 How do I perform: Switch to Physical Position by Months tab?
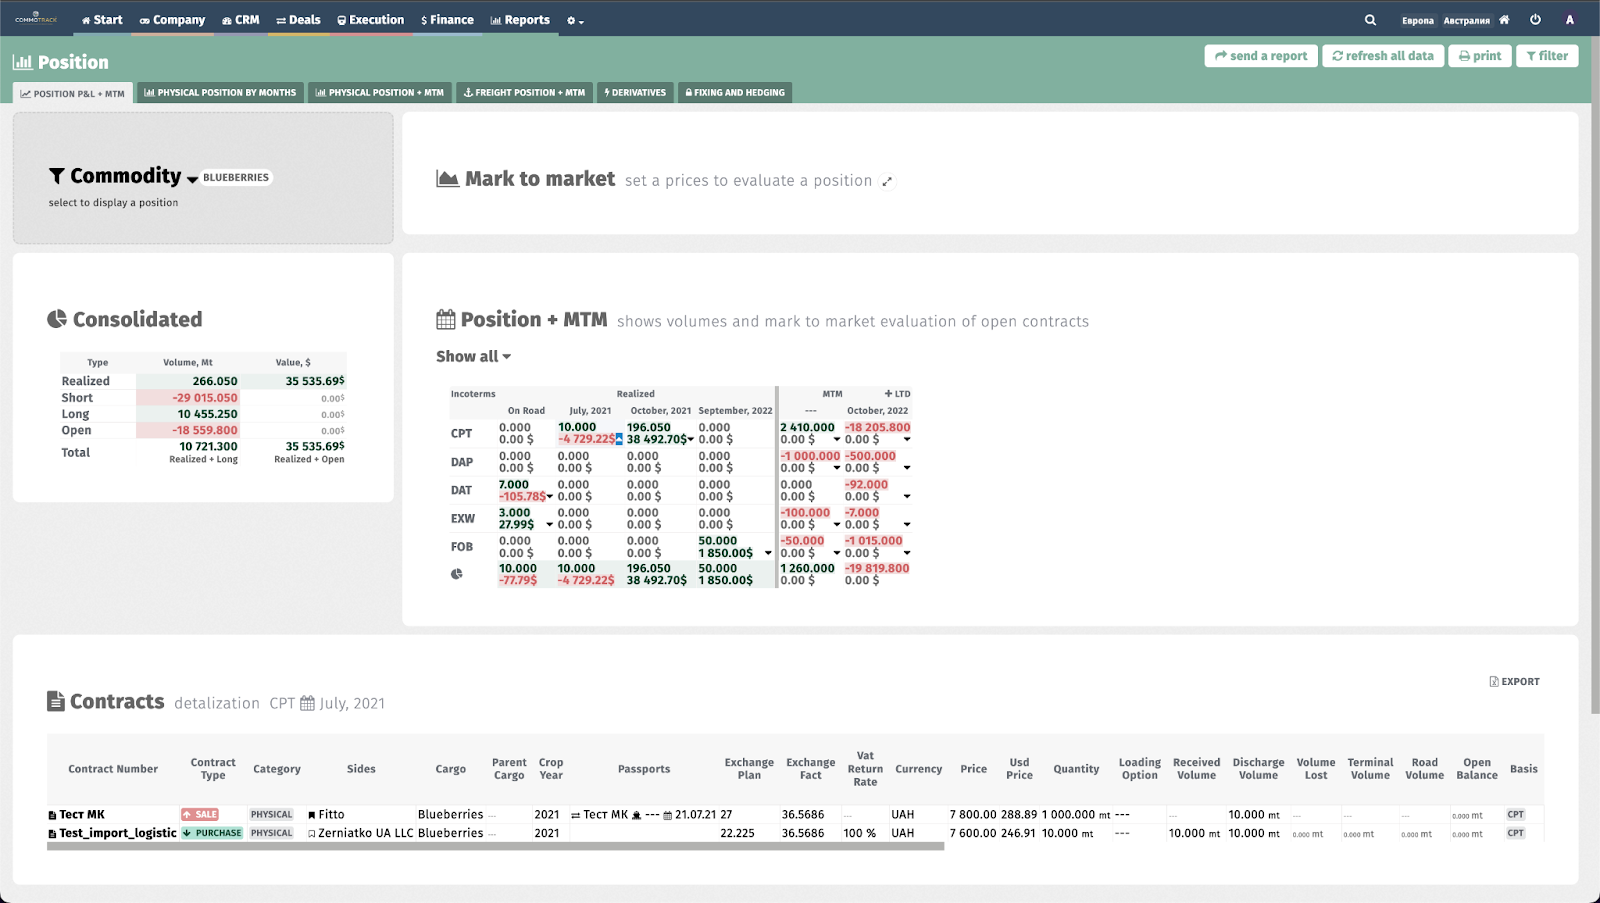[x=220, y=93]
